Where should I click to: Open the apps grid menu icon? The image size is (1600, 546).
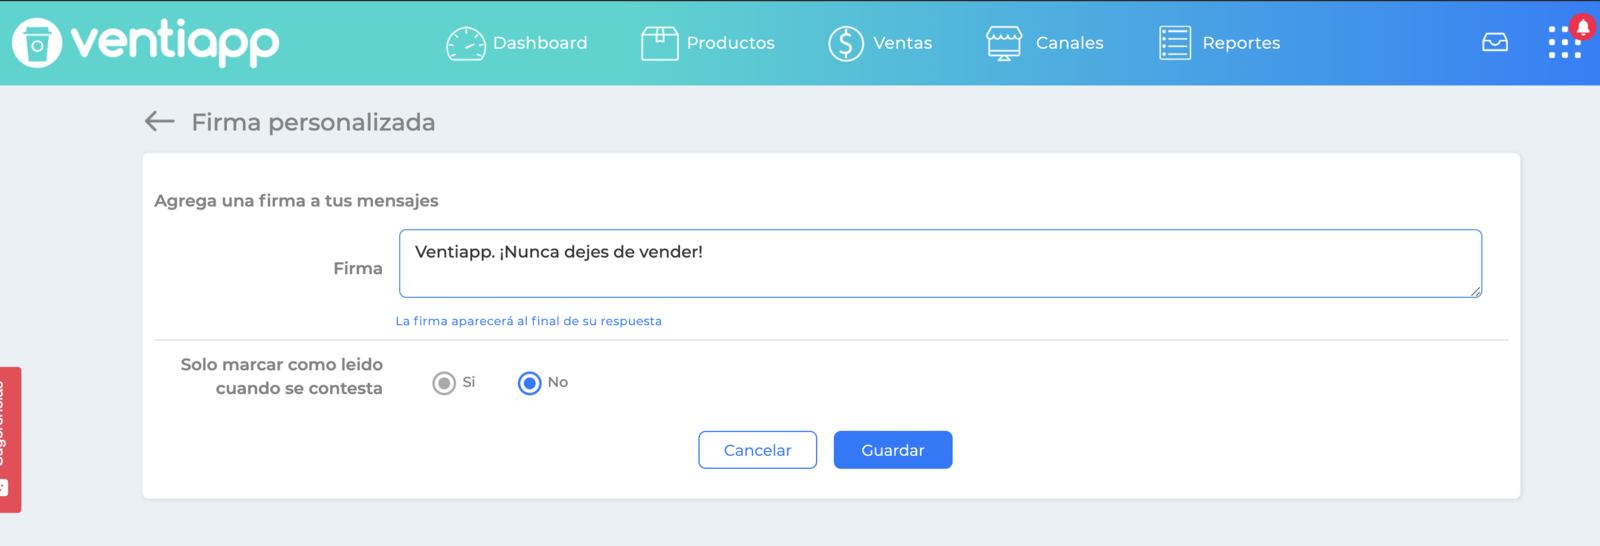(1564, 43)
